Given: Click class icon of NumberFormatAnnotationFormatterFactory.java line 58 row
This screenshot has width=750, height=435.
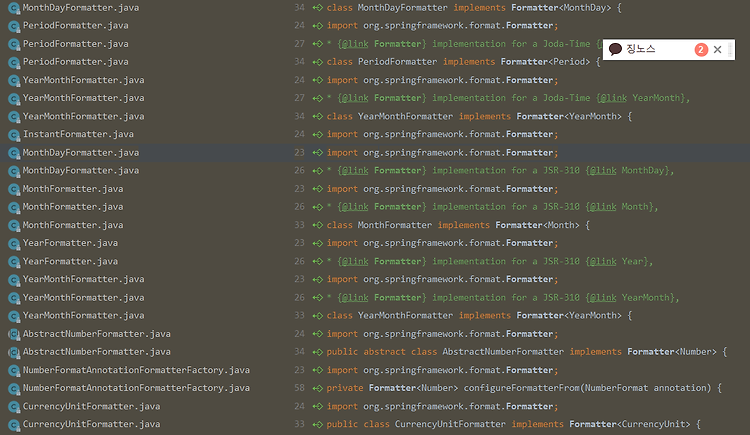Looking at the screenshot, I should pos(14,389).
